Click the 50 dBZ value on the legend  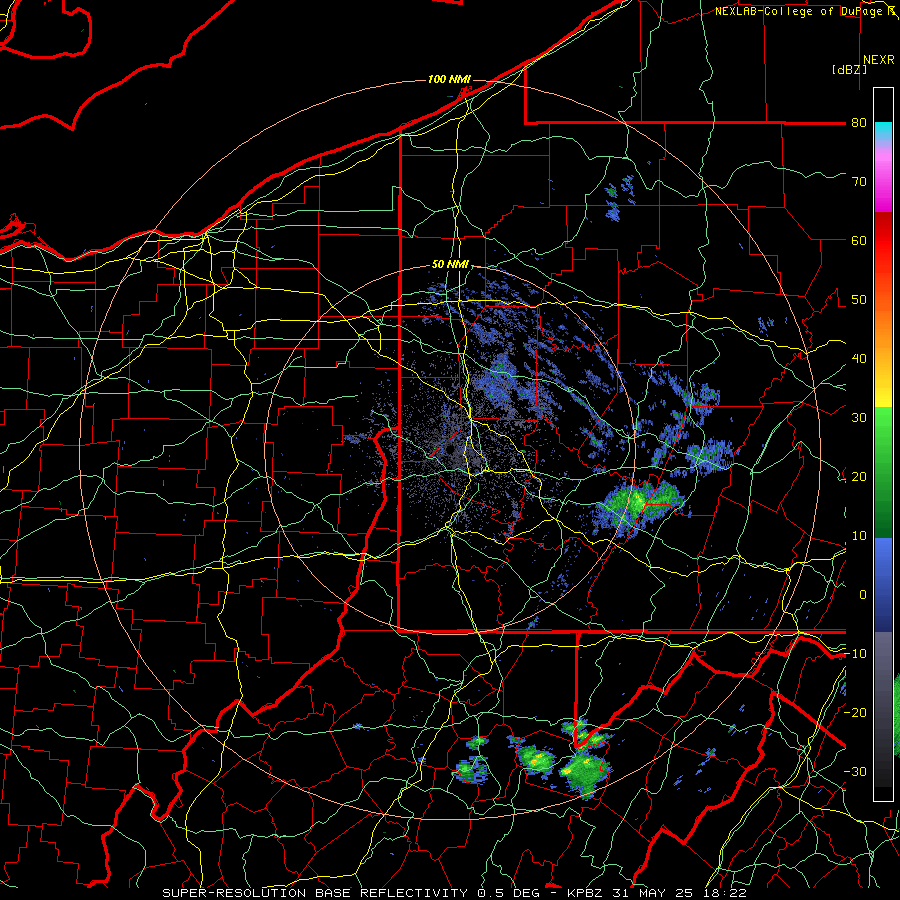pos(859,300)
